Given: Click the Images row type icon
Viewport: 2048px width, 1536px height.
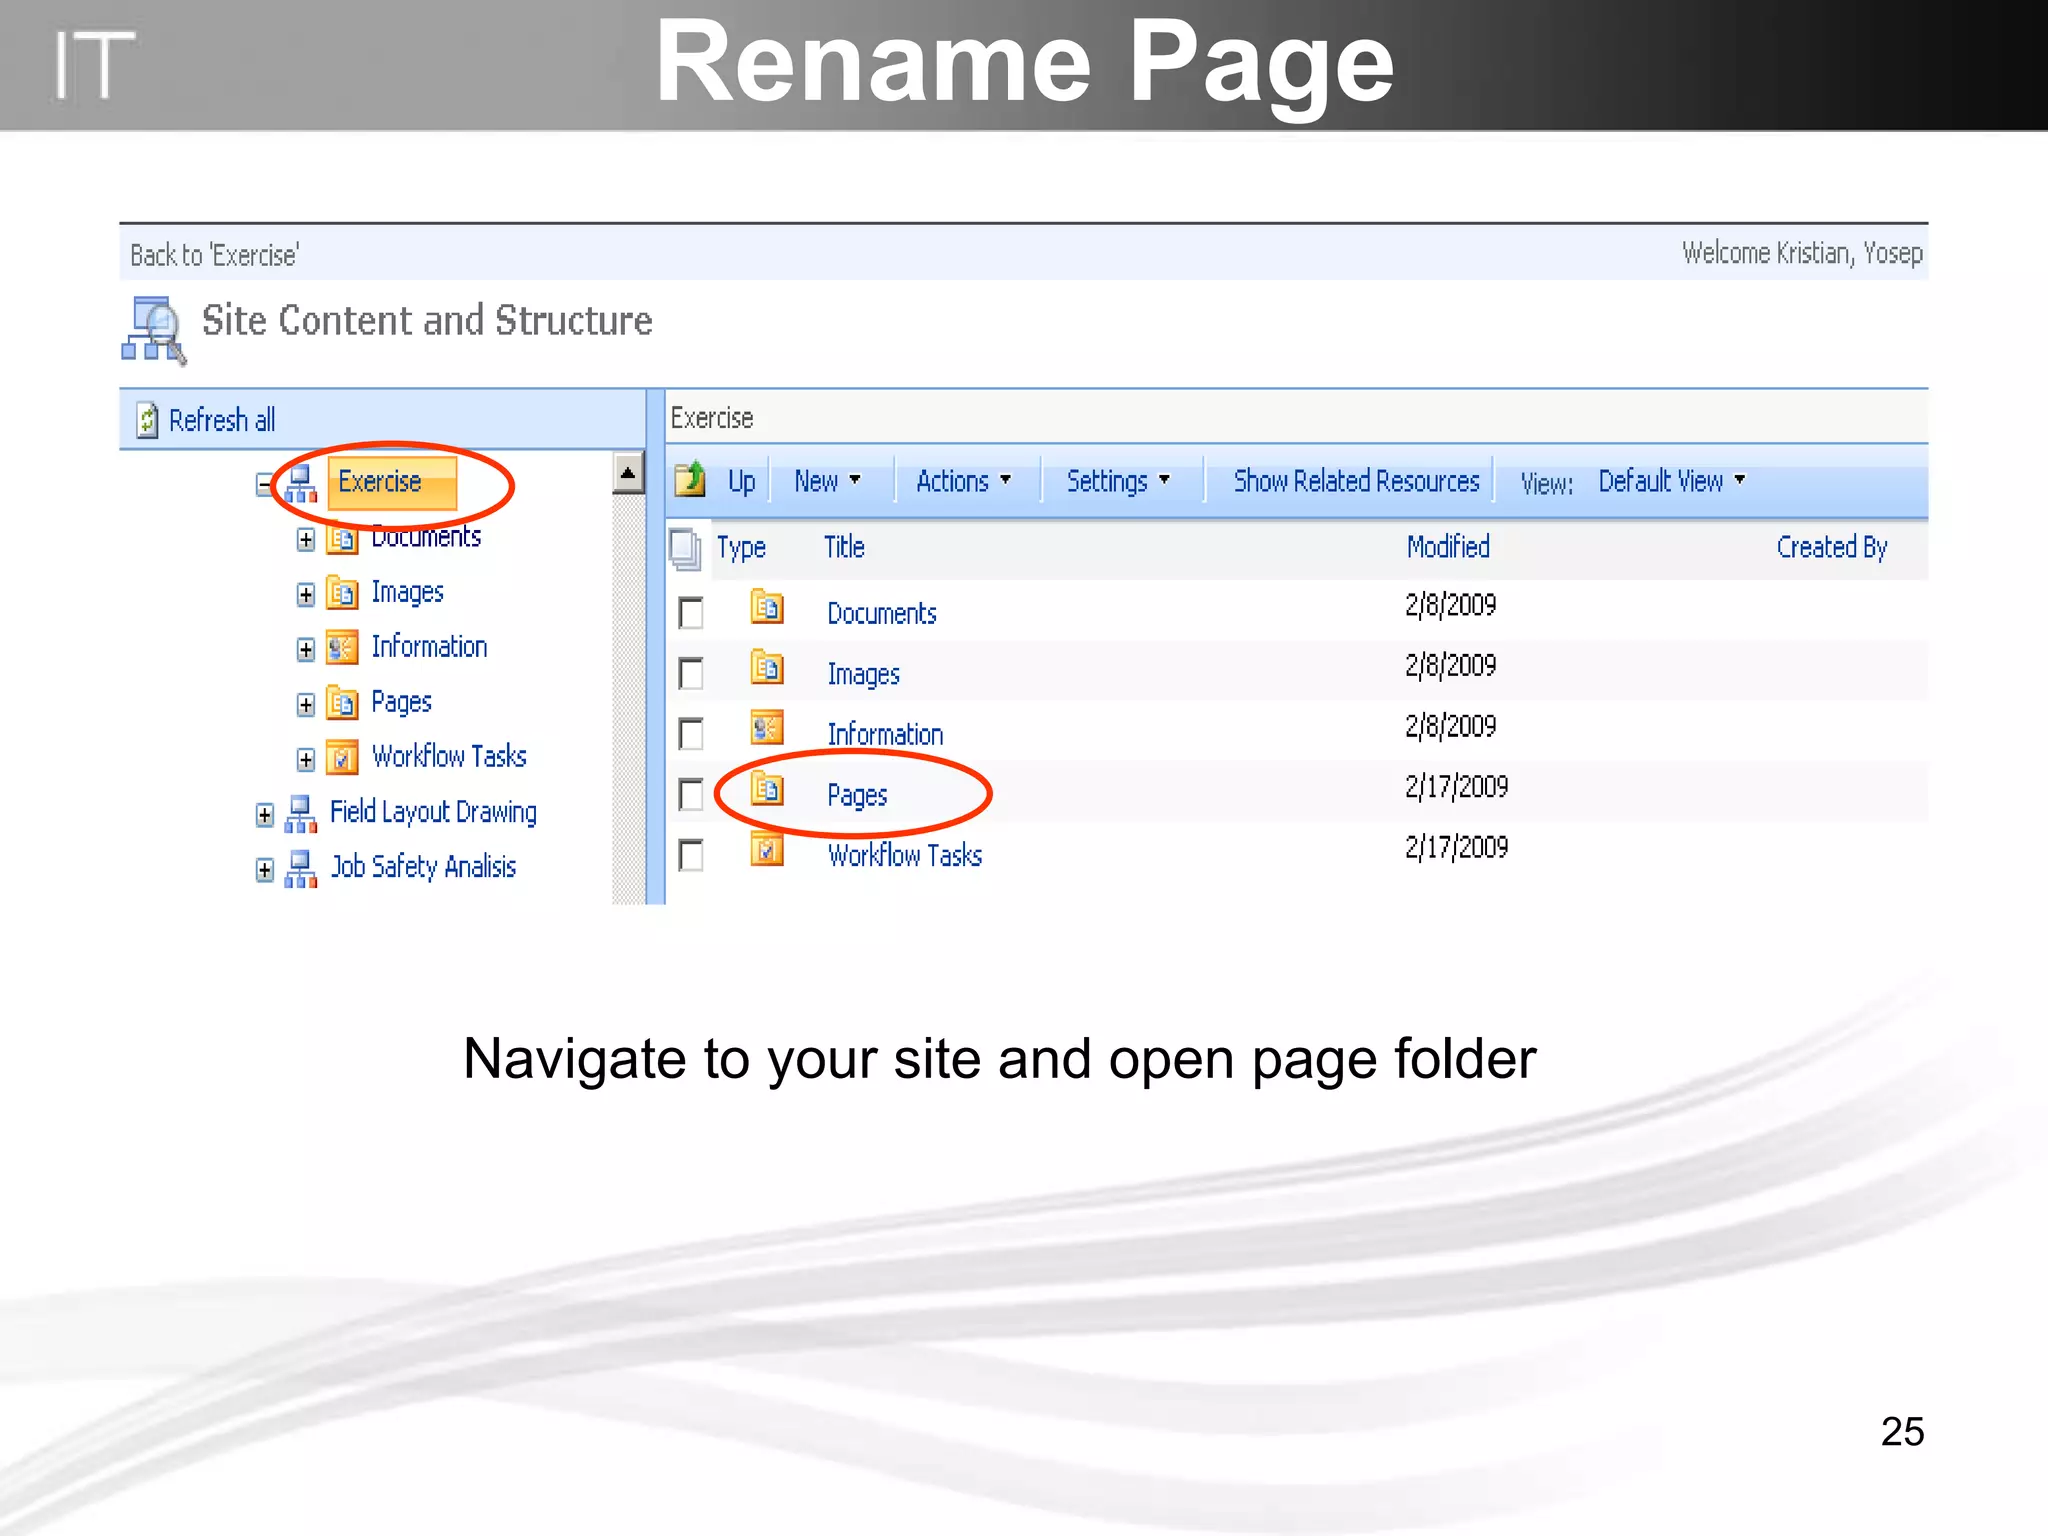Looking at the screenshot, I should [767, 668].
